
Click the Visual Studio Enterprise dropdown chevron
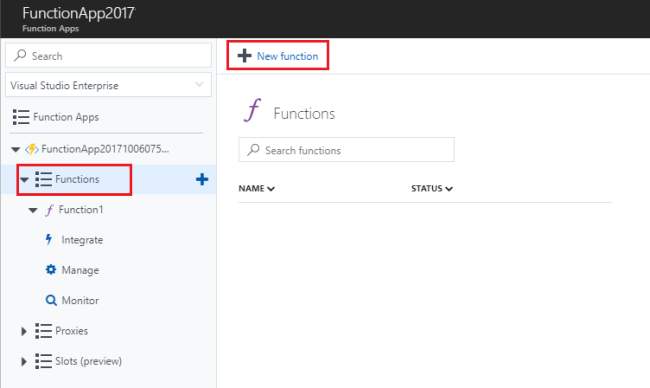click(199, 84)
